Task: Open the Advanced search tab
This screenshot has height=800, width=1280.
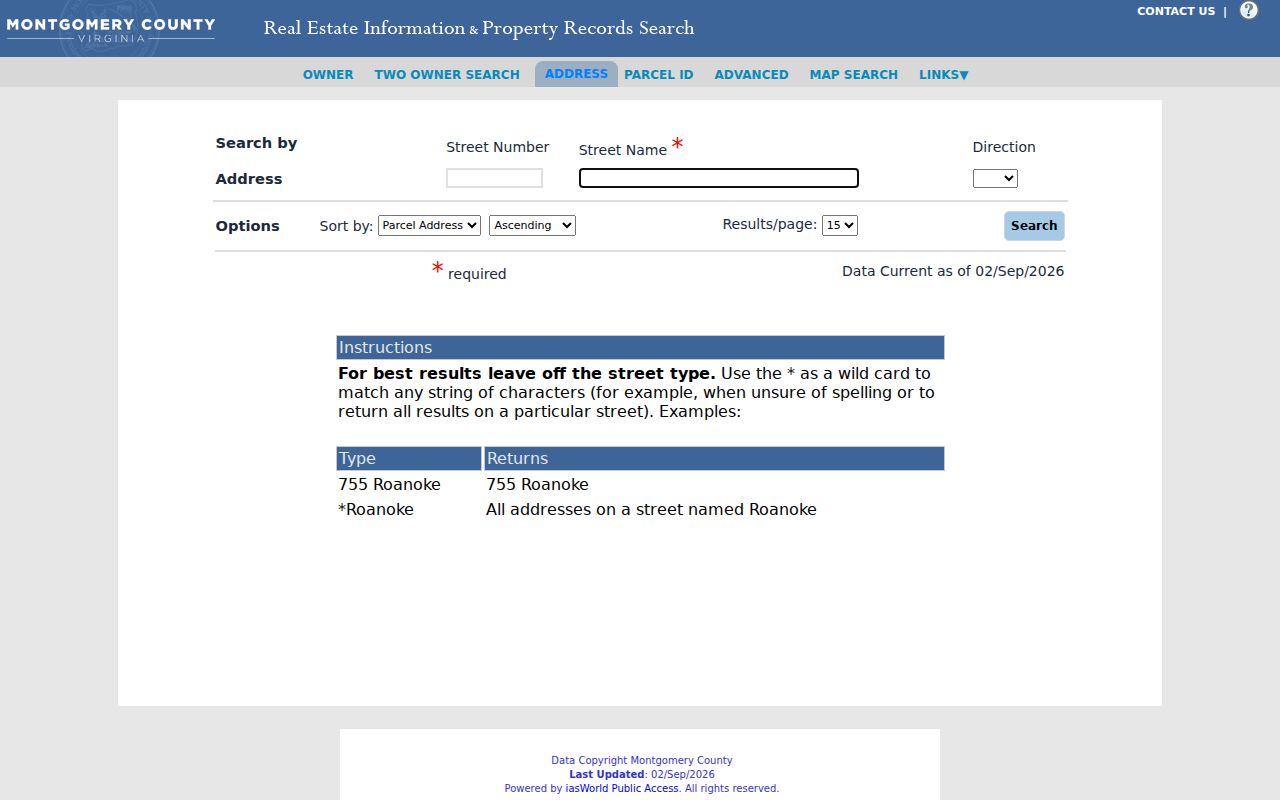Action: click(x=751, y=75)
